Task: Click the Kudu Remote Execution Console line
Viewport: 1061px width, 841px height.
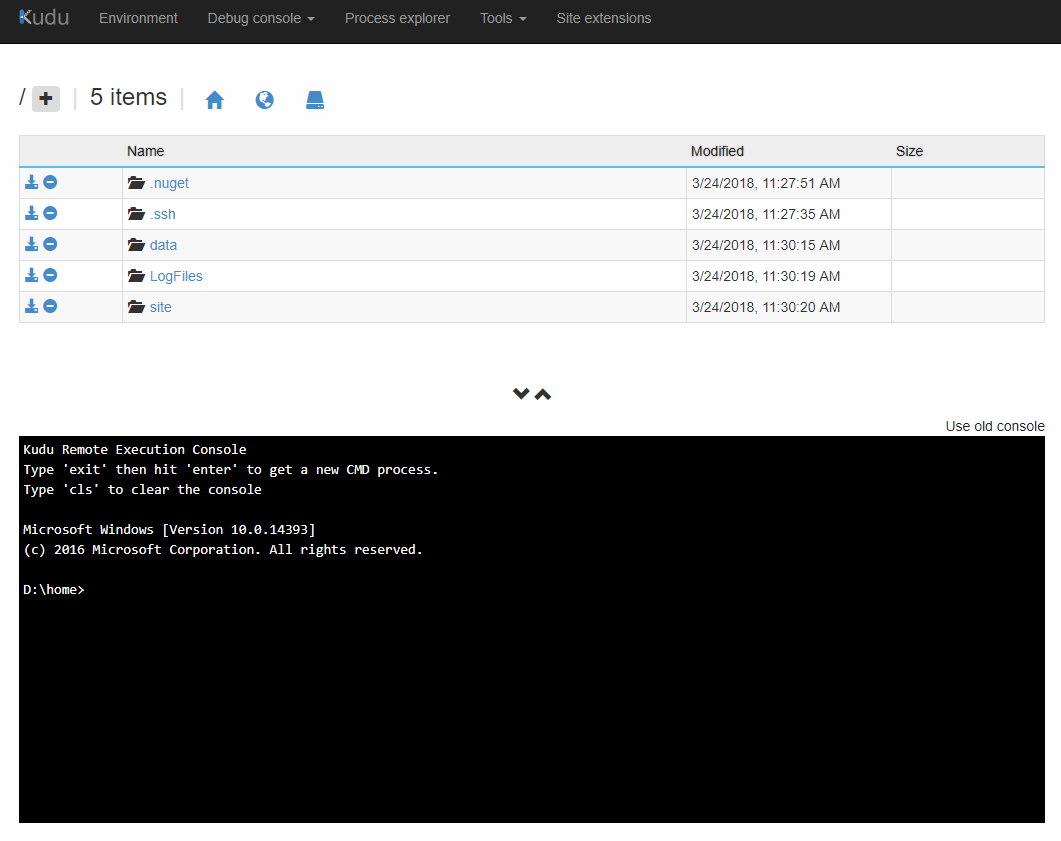Action: pos(135,449)
